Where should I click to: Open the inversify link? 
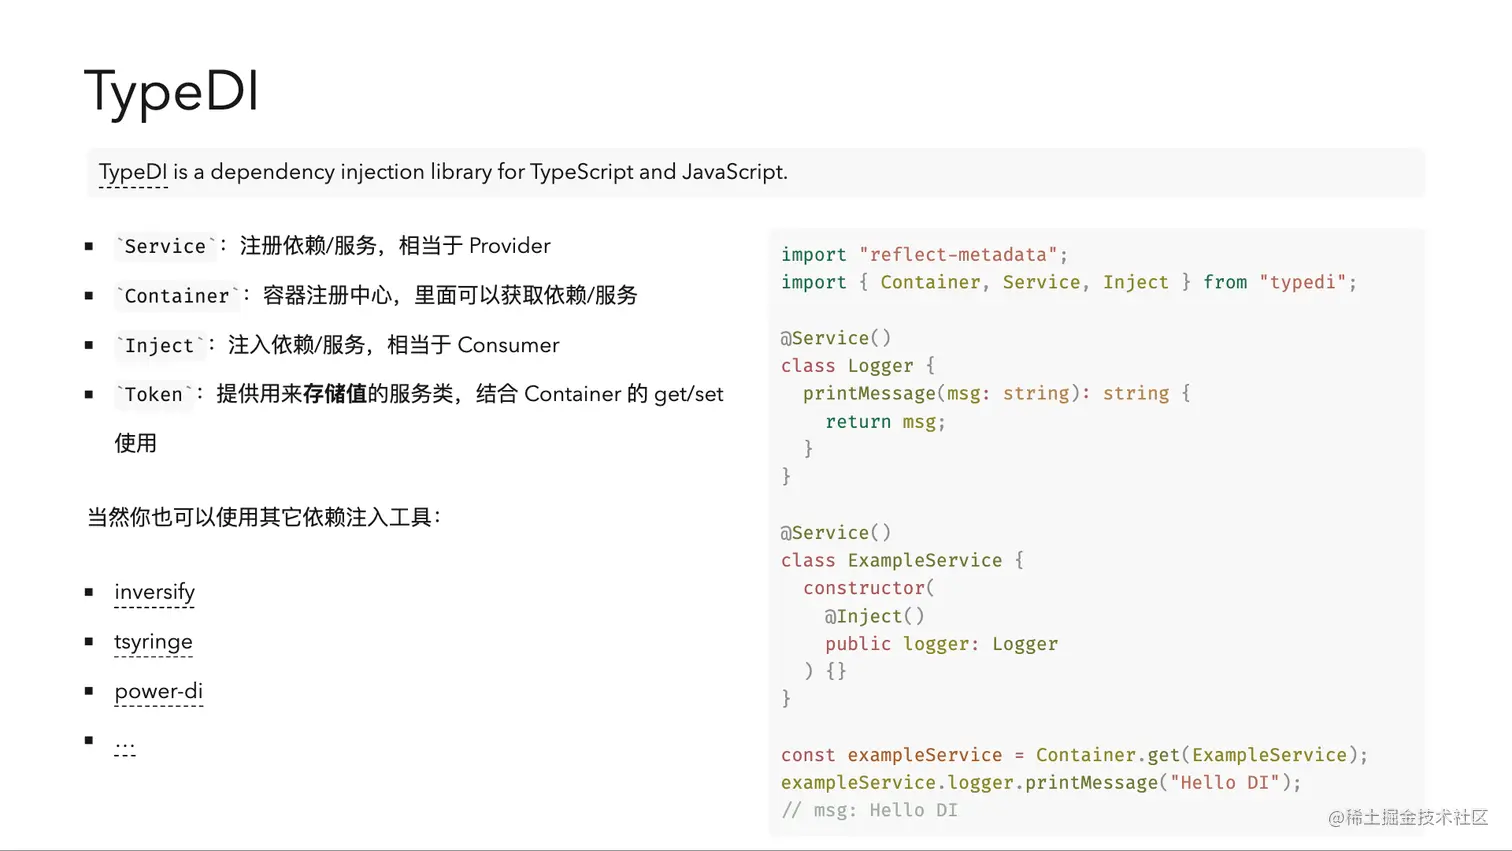154,592
